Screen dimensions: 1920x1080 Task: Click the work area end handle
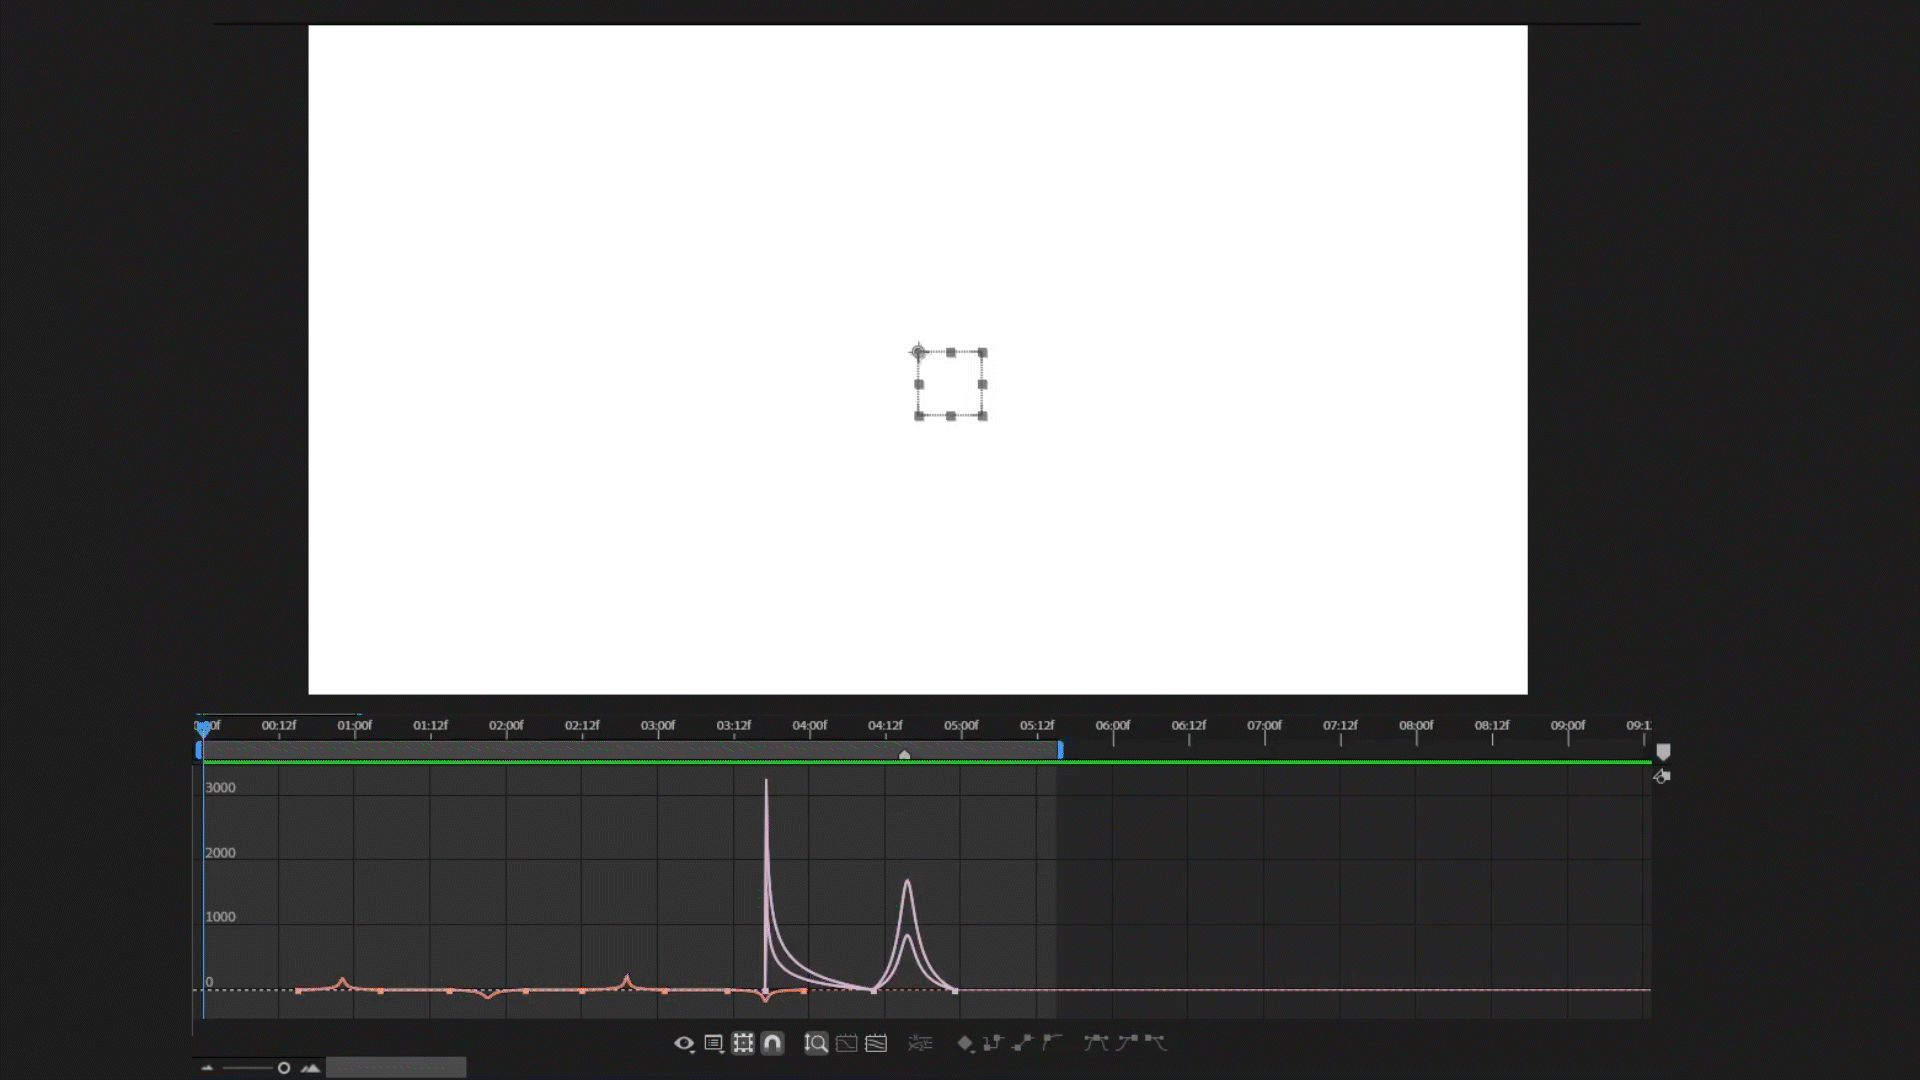click(x=1060, y=750)
